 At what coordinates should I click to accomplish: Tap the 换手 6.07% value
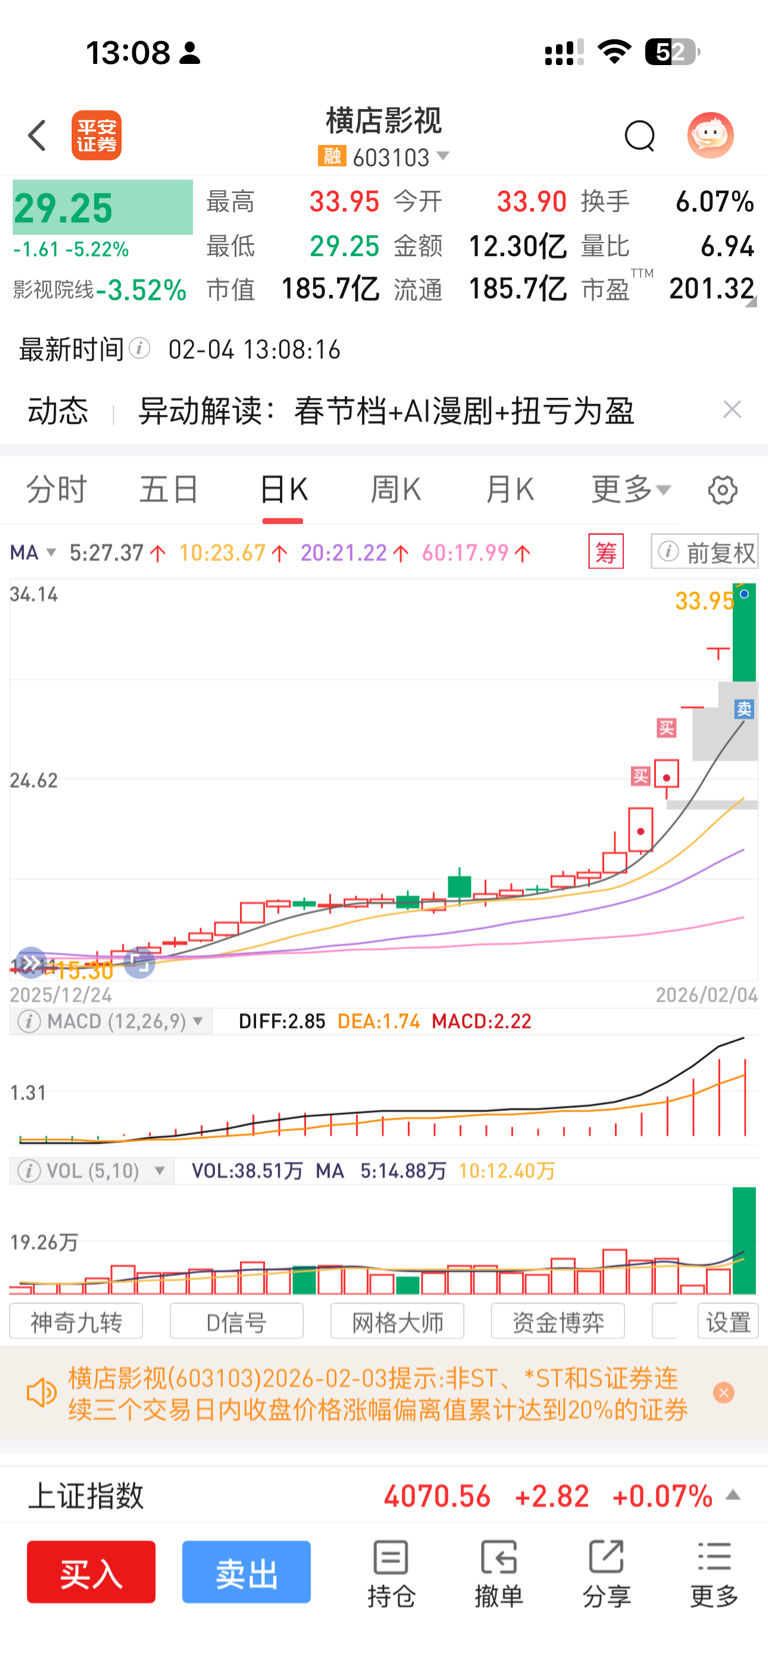point(715,202)
